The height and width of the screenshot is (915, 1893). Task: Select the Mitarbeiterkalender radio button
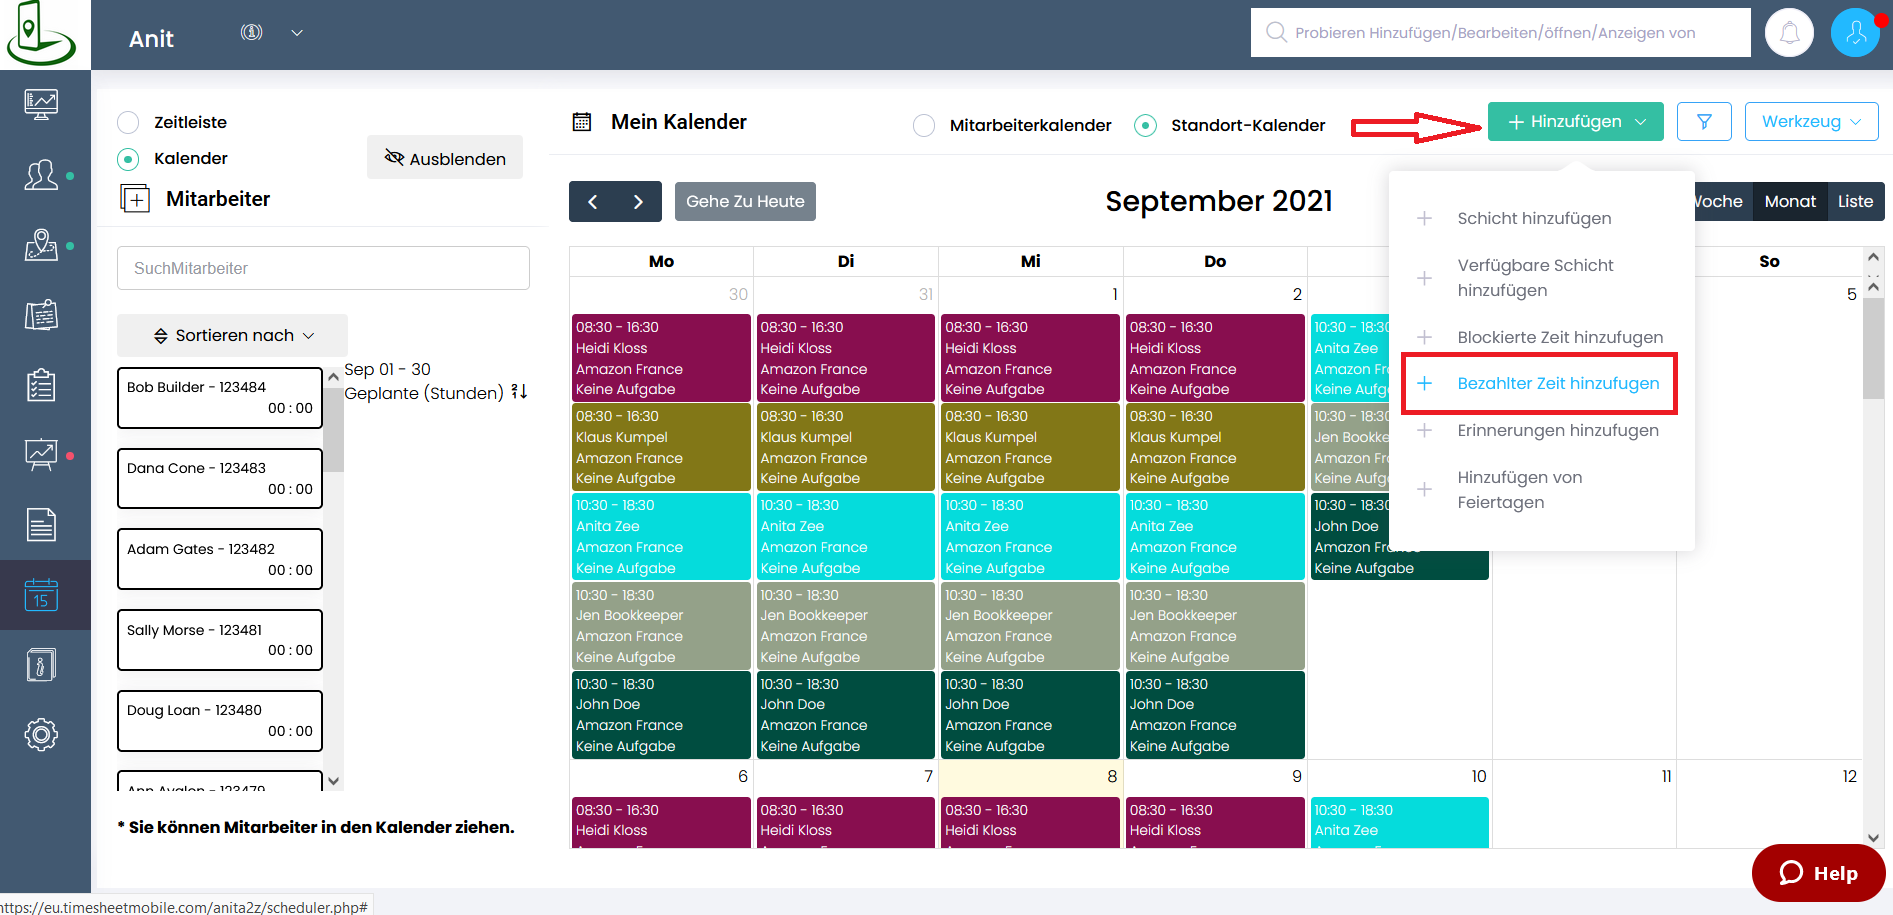pyautogui.click(x=924, y=126)
